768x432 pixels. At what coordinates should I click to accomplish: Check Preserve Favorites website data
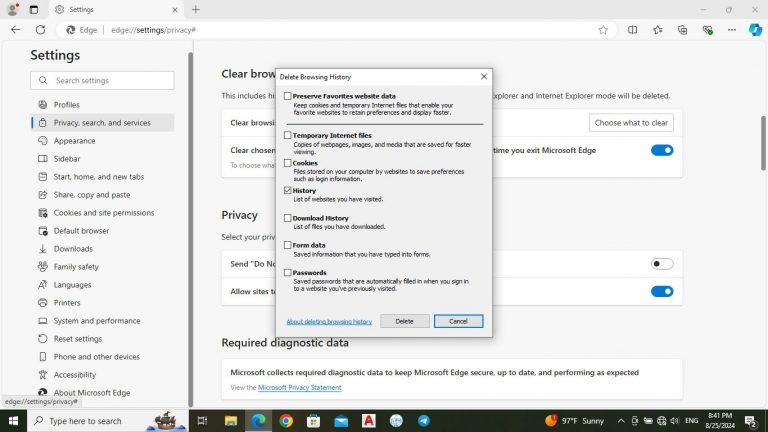288,96
